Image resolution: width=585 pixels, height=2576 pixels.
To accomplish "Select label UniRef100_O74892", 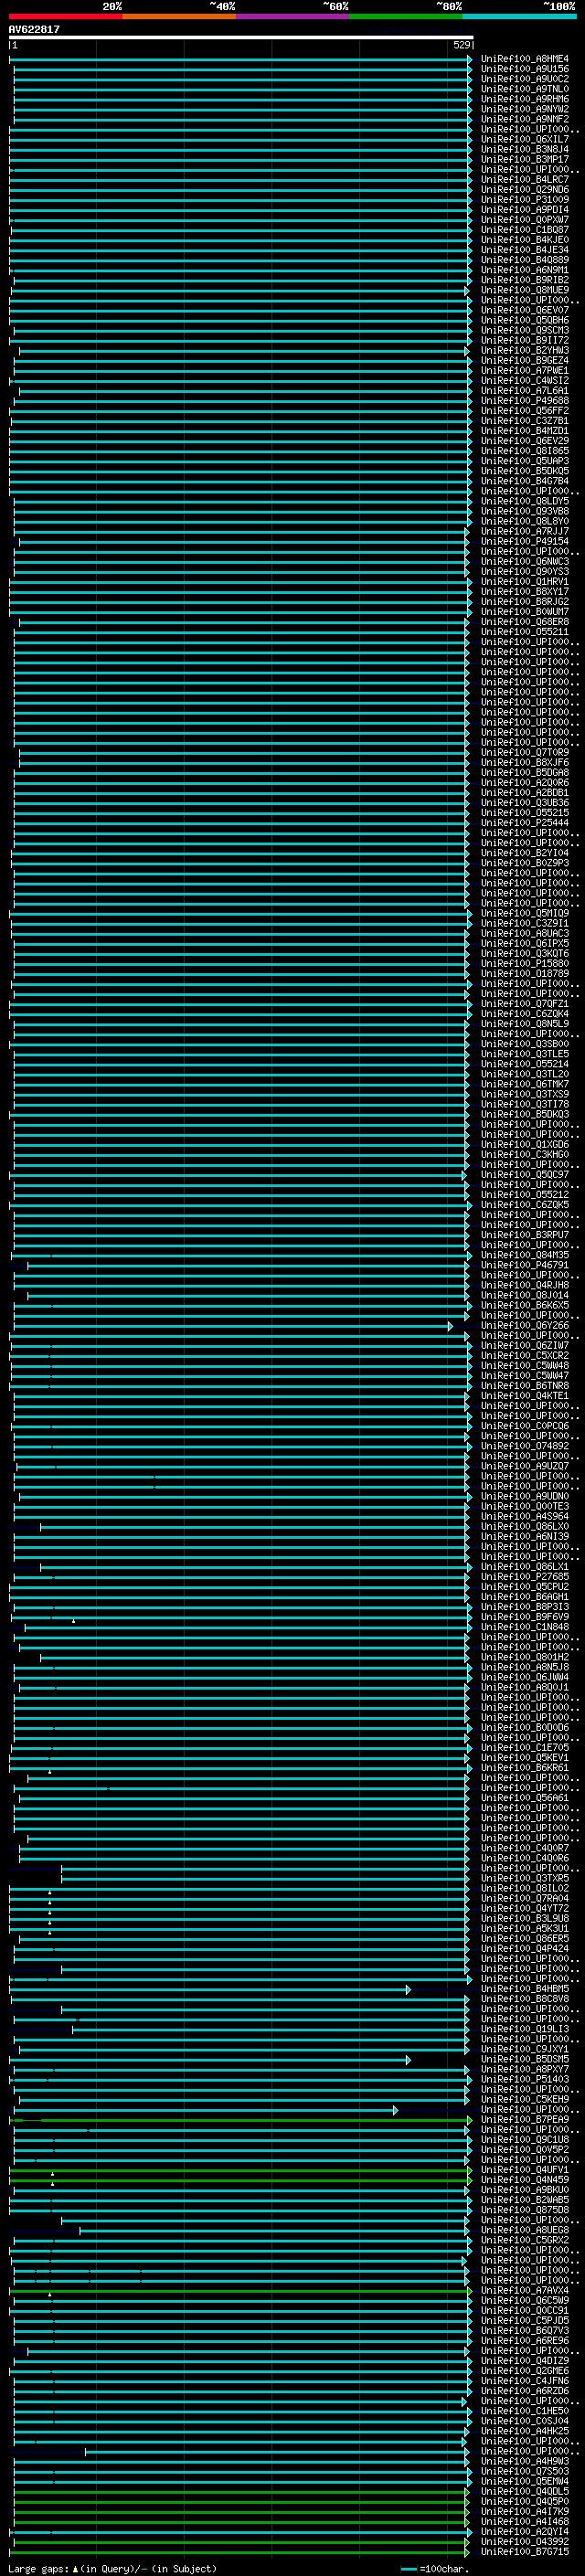I will 524,1446.
